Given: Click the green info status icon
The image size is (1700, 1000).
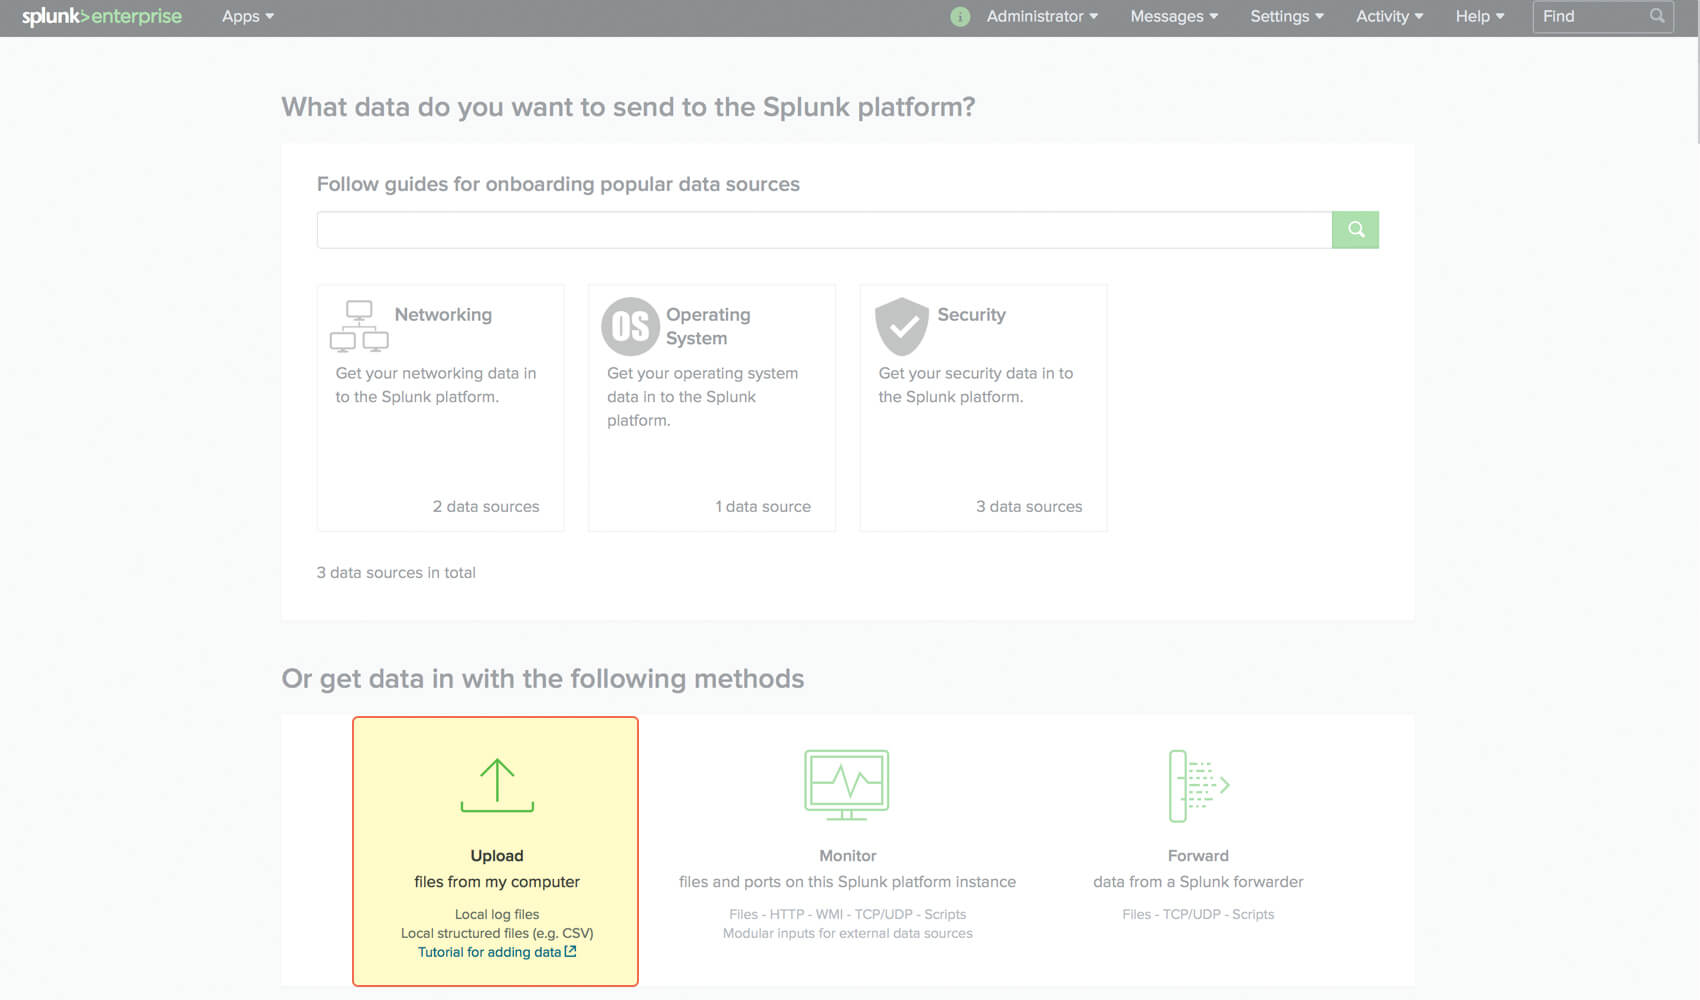Looking at the screenshot, I should point(960,16).
